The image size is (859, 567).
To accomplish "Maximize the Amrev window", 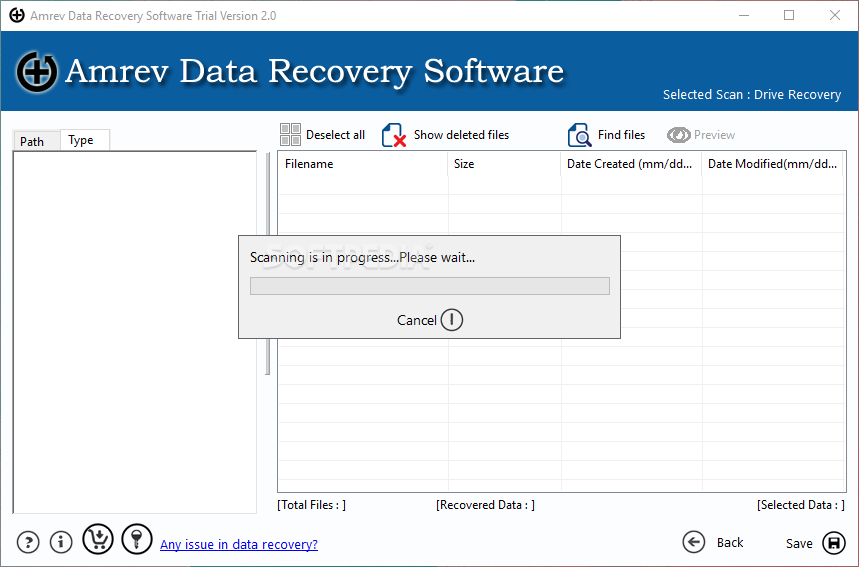I will [x=789, y=15].
